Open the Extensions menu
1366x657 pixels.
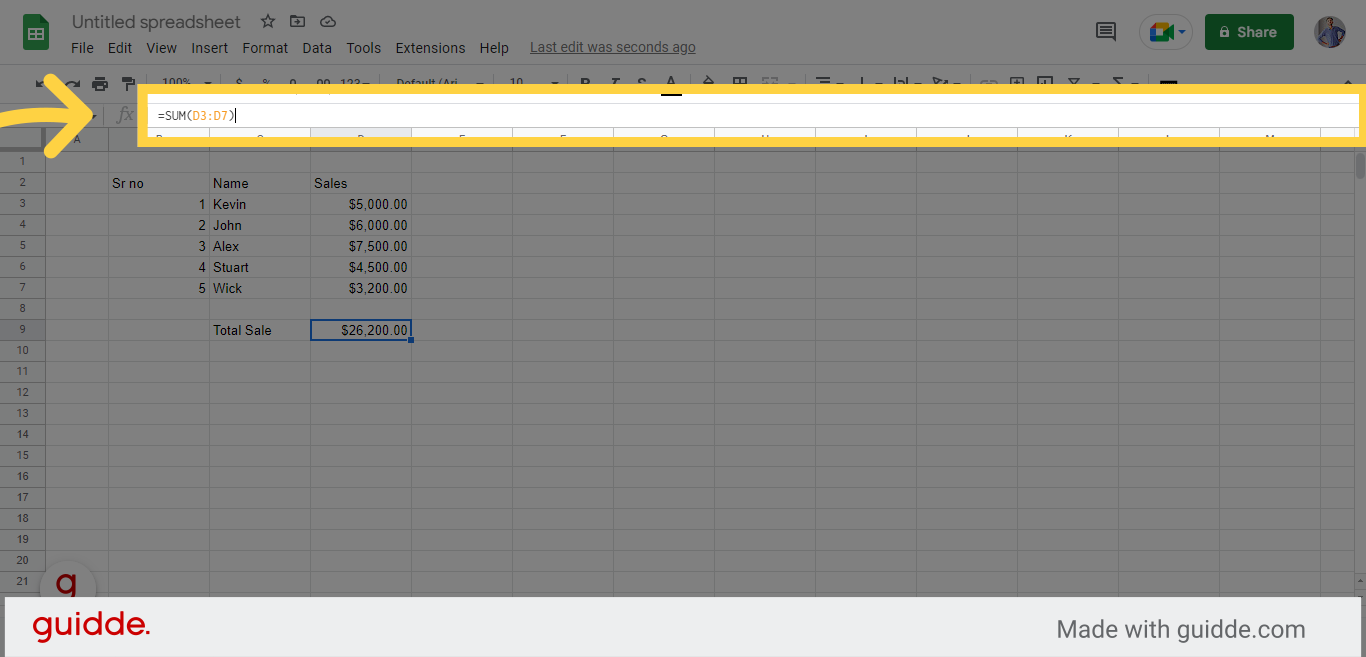coord(430,48)
